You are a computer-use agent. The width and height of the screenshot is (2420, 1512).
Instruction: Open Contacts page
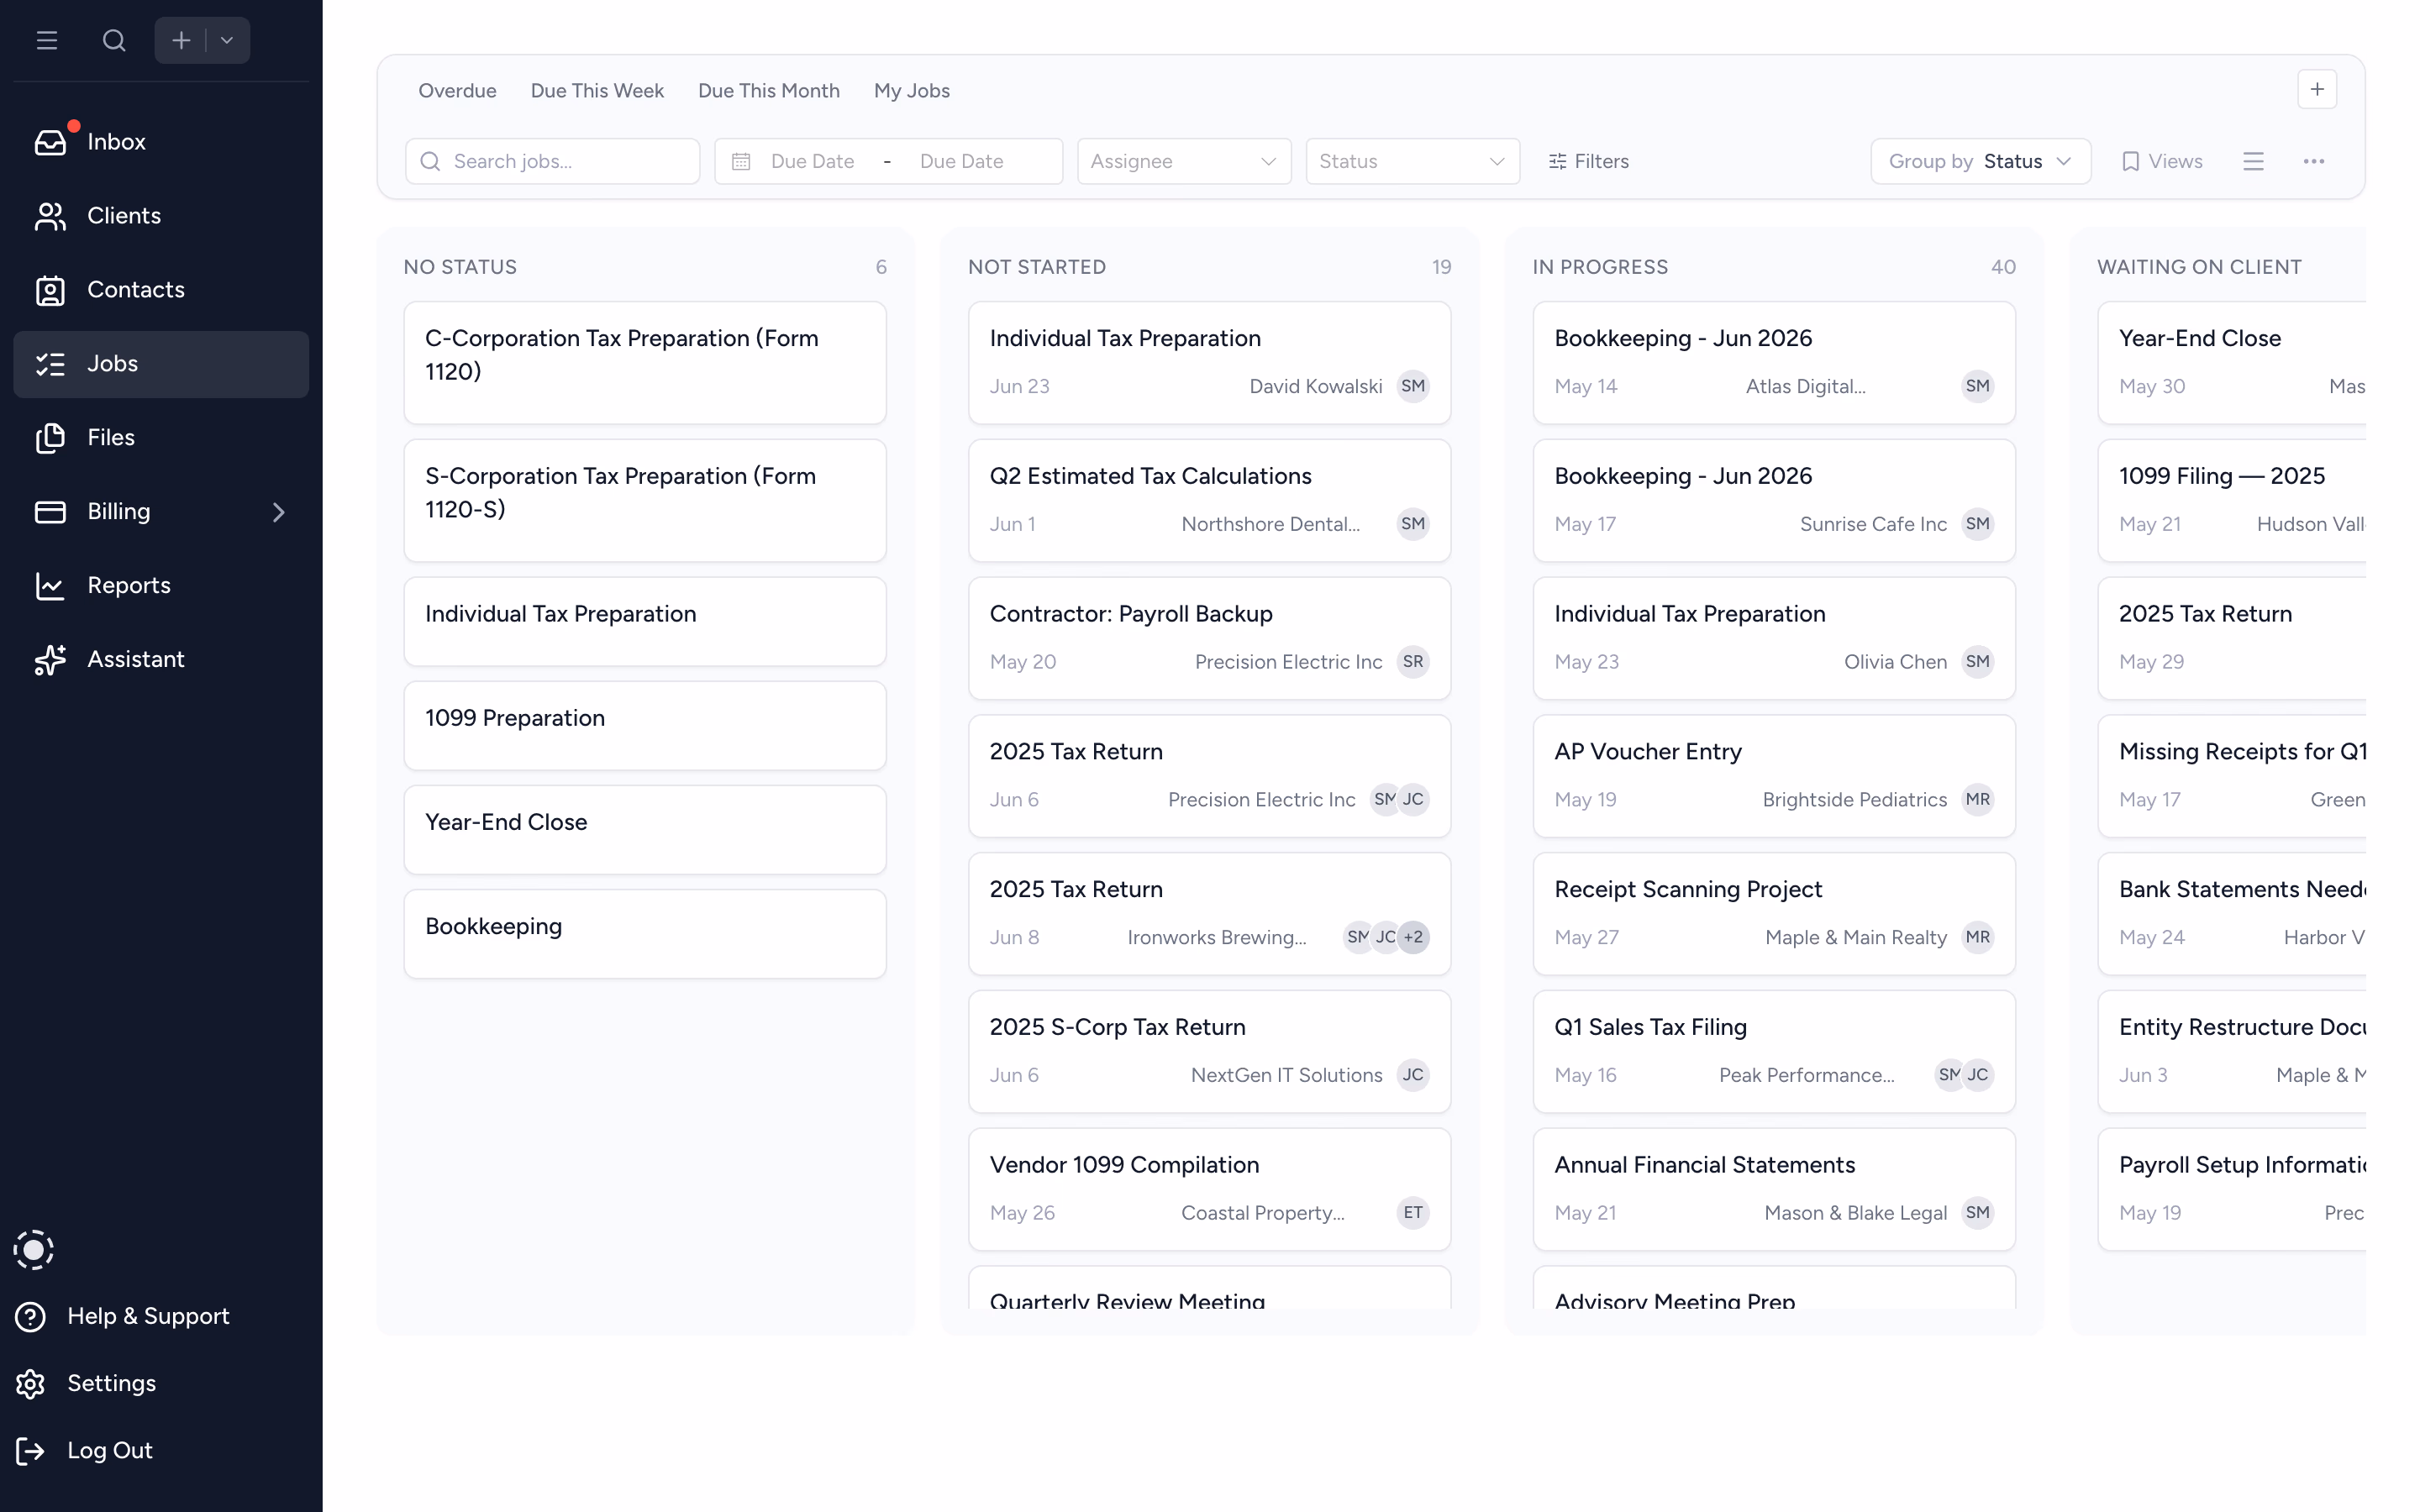(x=161, y=290)
